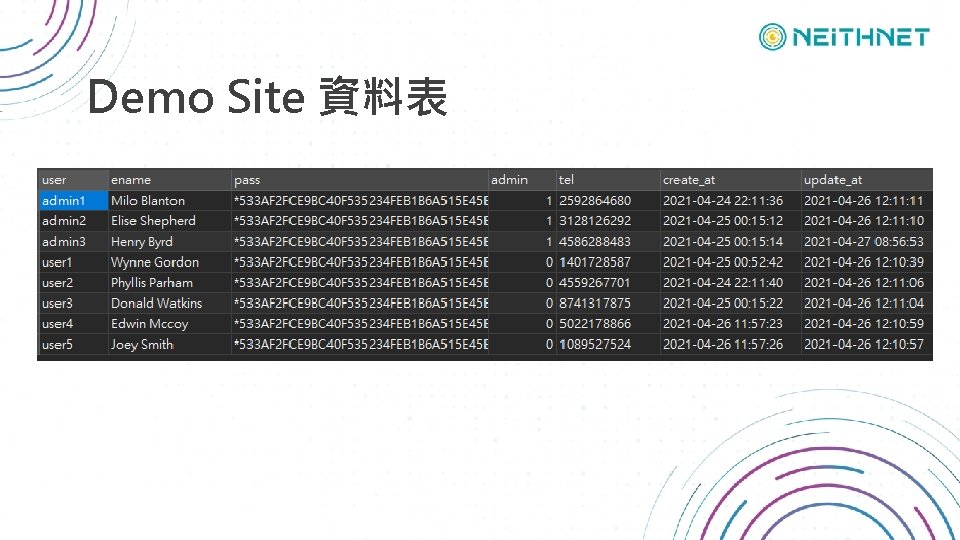This screenshot has width=960, height=540.
Task: Select the 'user1' cell
Action: 73,263
